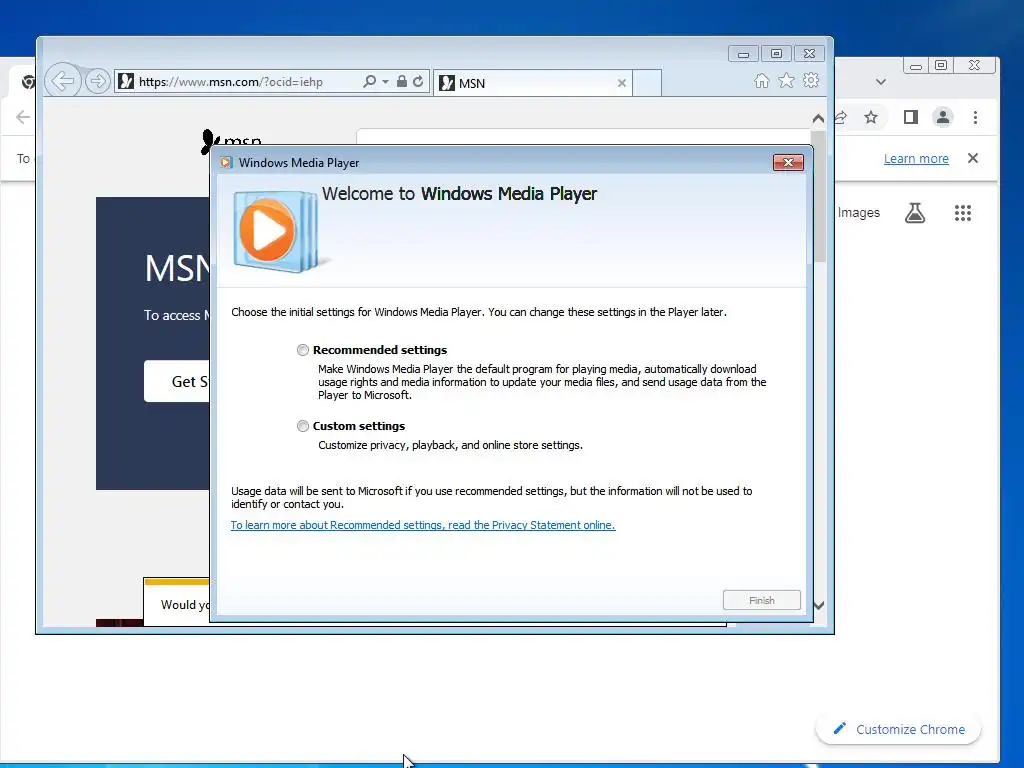
Task: Open the Privacy Statement online link
Action: click(x=423, y=525)
